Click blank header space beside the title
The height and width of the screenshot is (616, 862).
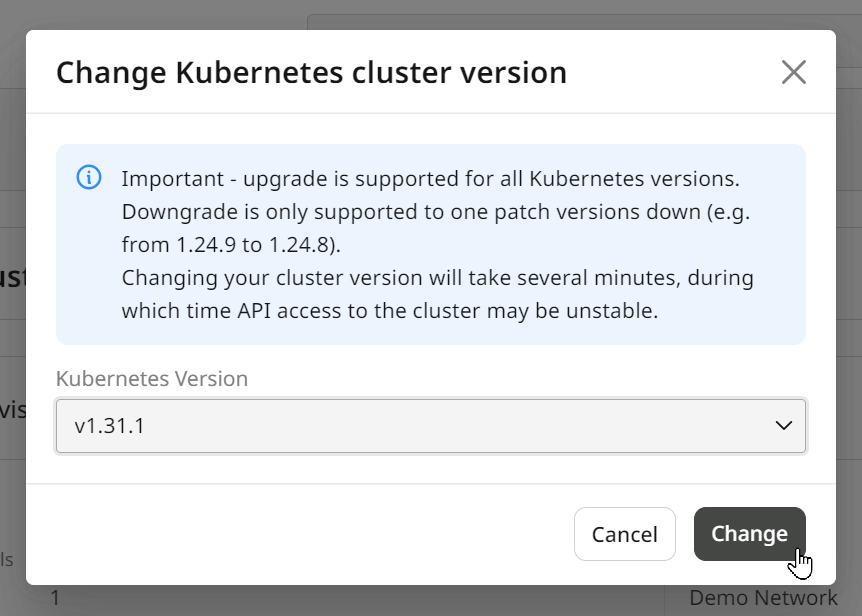click(671, 72)
